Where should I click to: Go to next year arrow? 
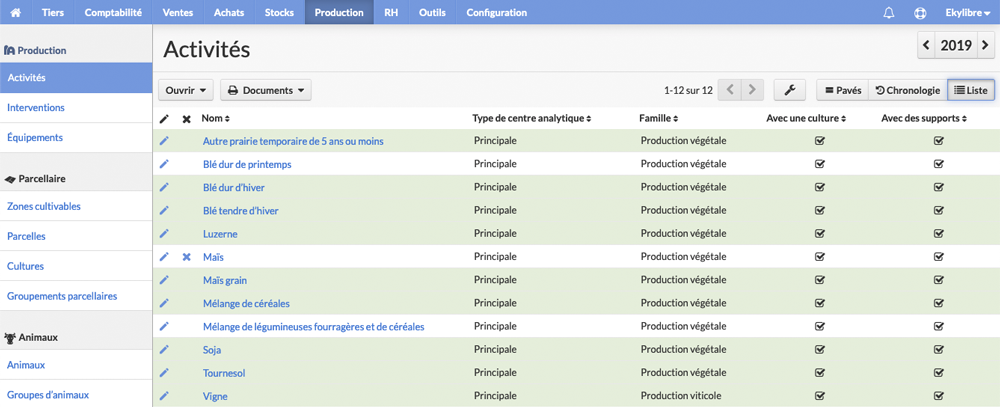coord(986,45)
